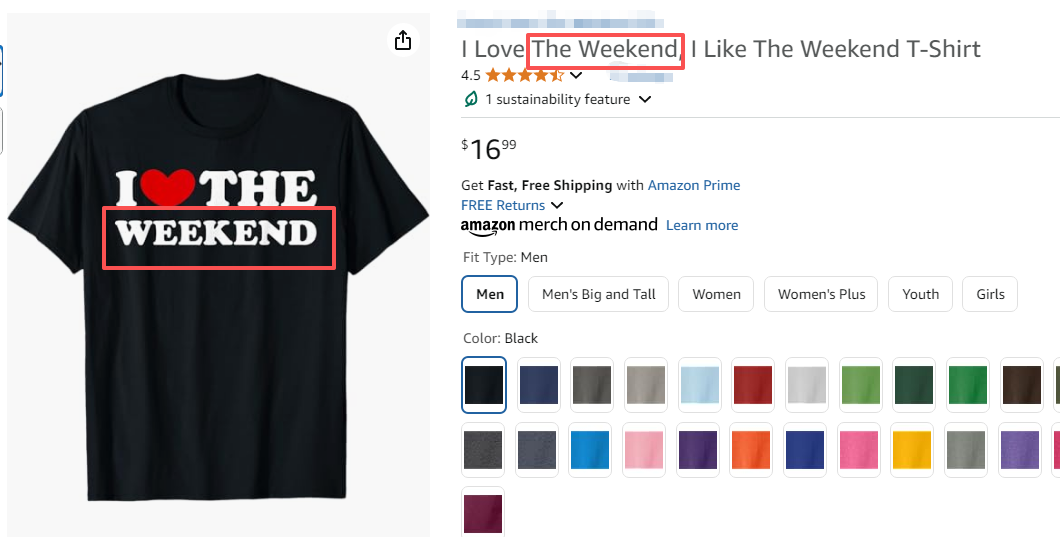Select the maroon swatch in the last row
Image resolution: width=1060 pixels, height=537 pixels.
tap(484, 514)
